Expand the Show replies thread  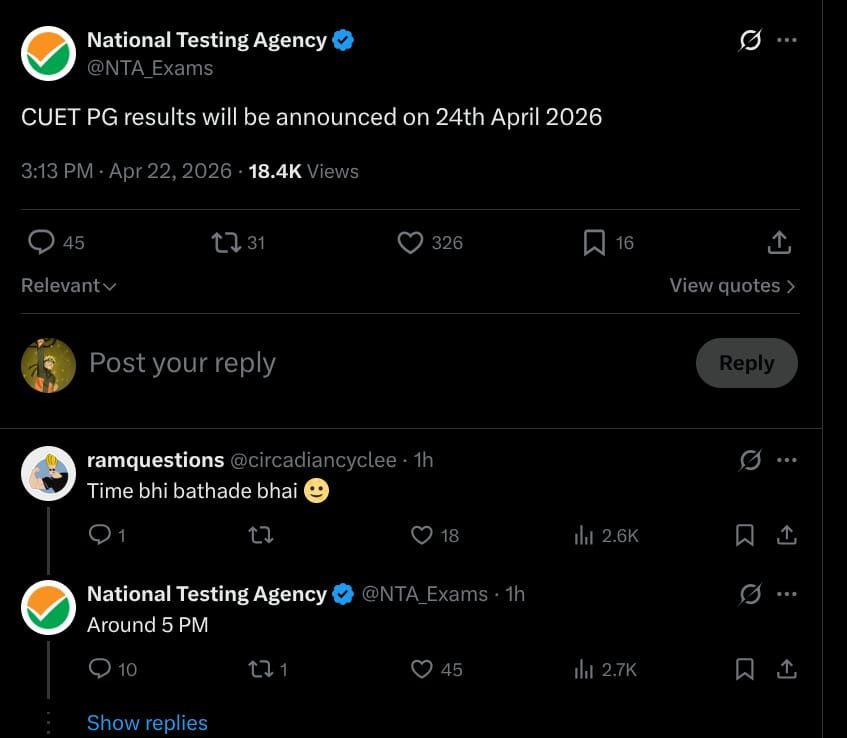click(147, 723)
